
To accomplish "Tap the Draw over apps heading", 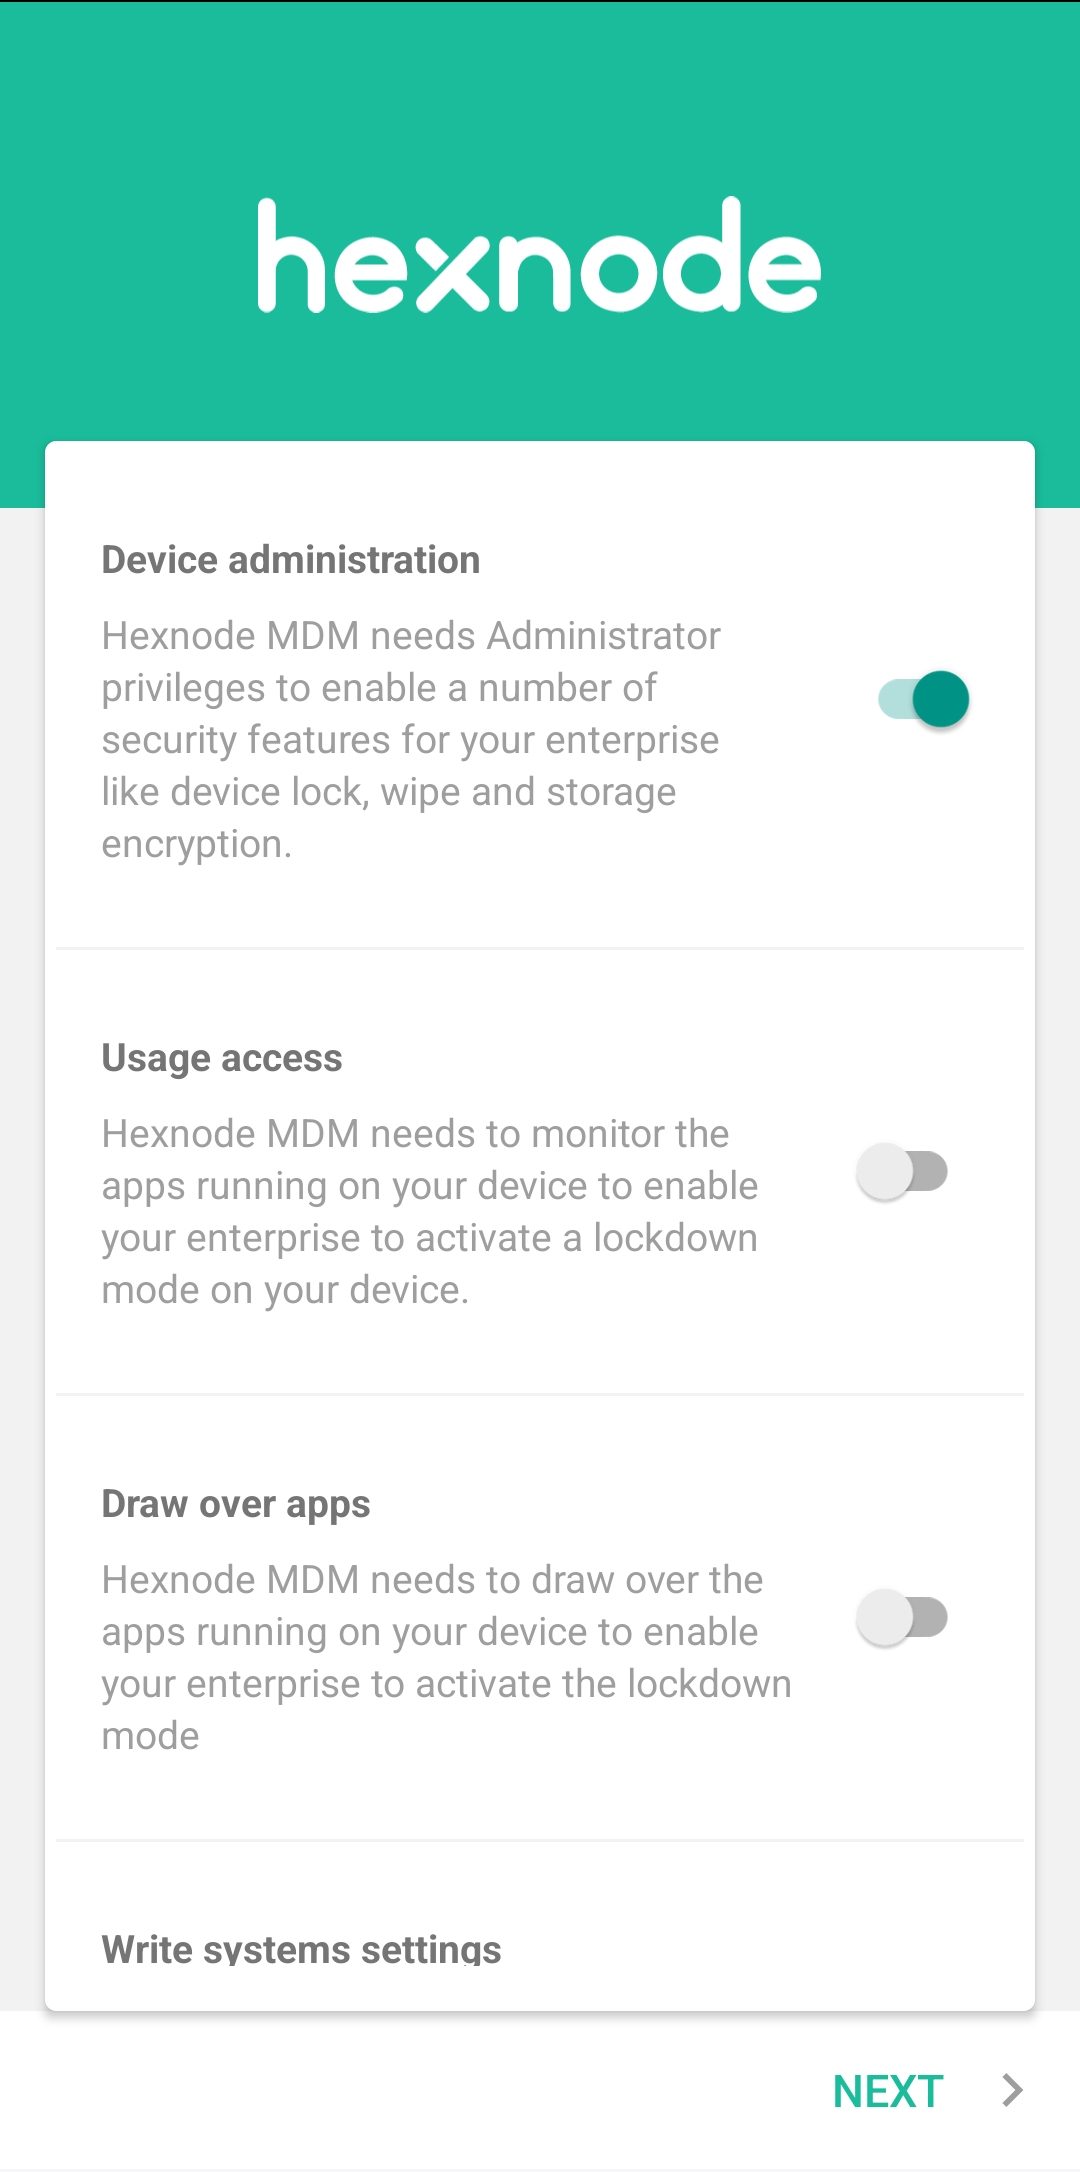I will (236, 1504).
